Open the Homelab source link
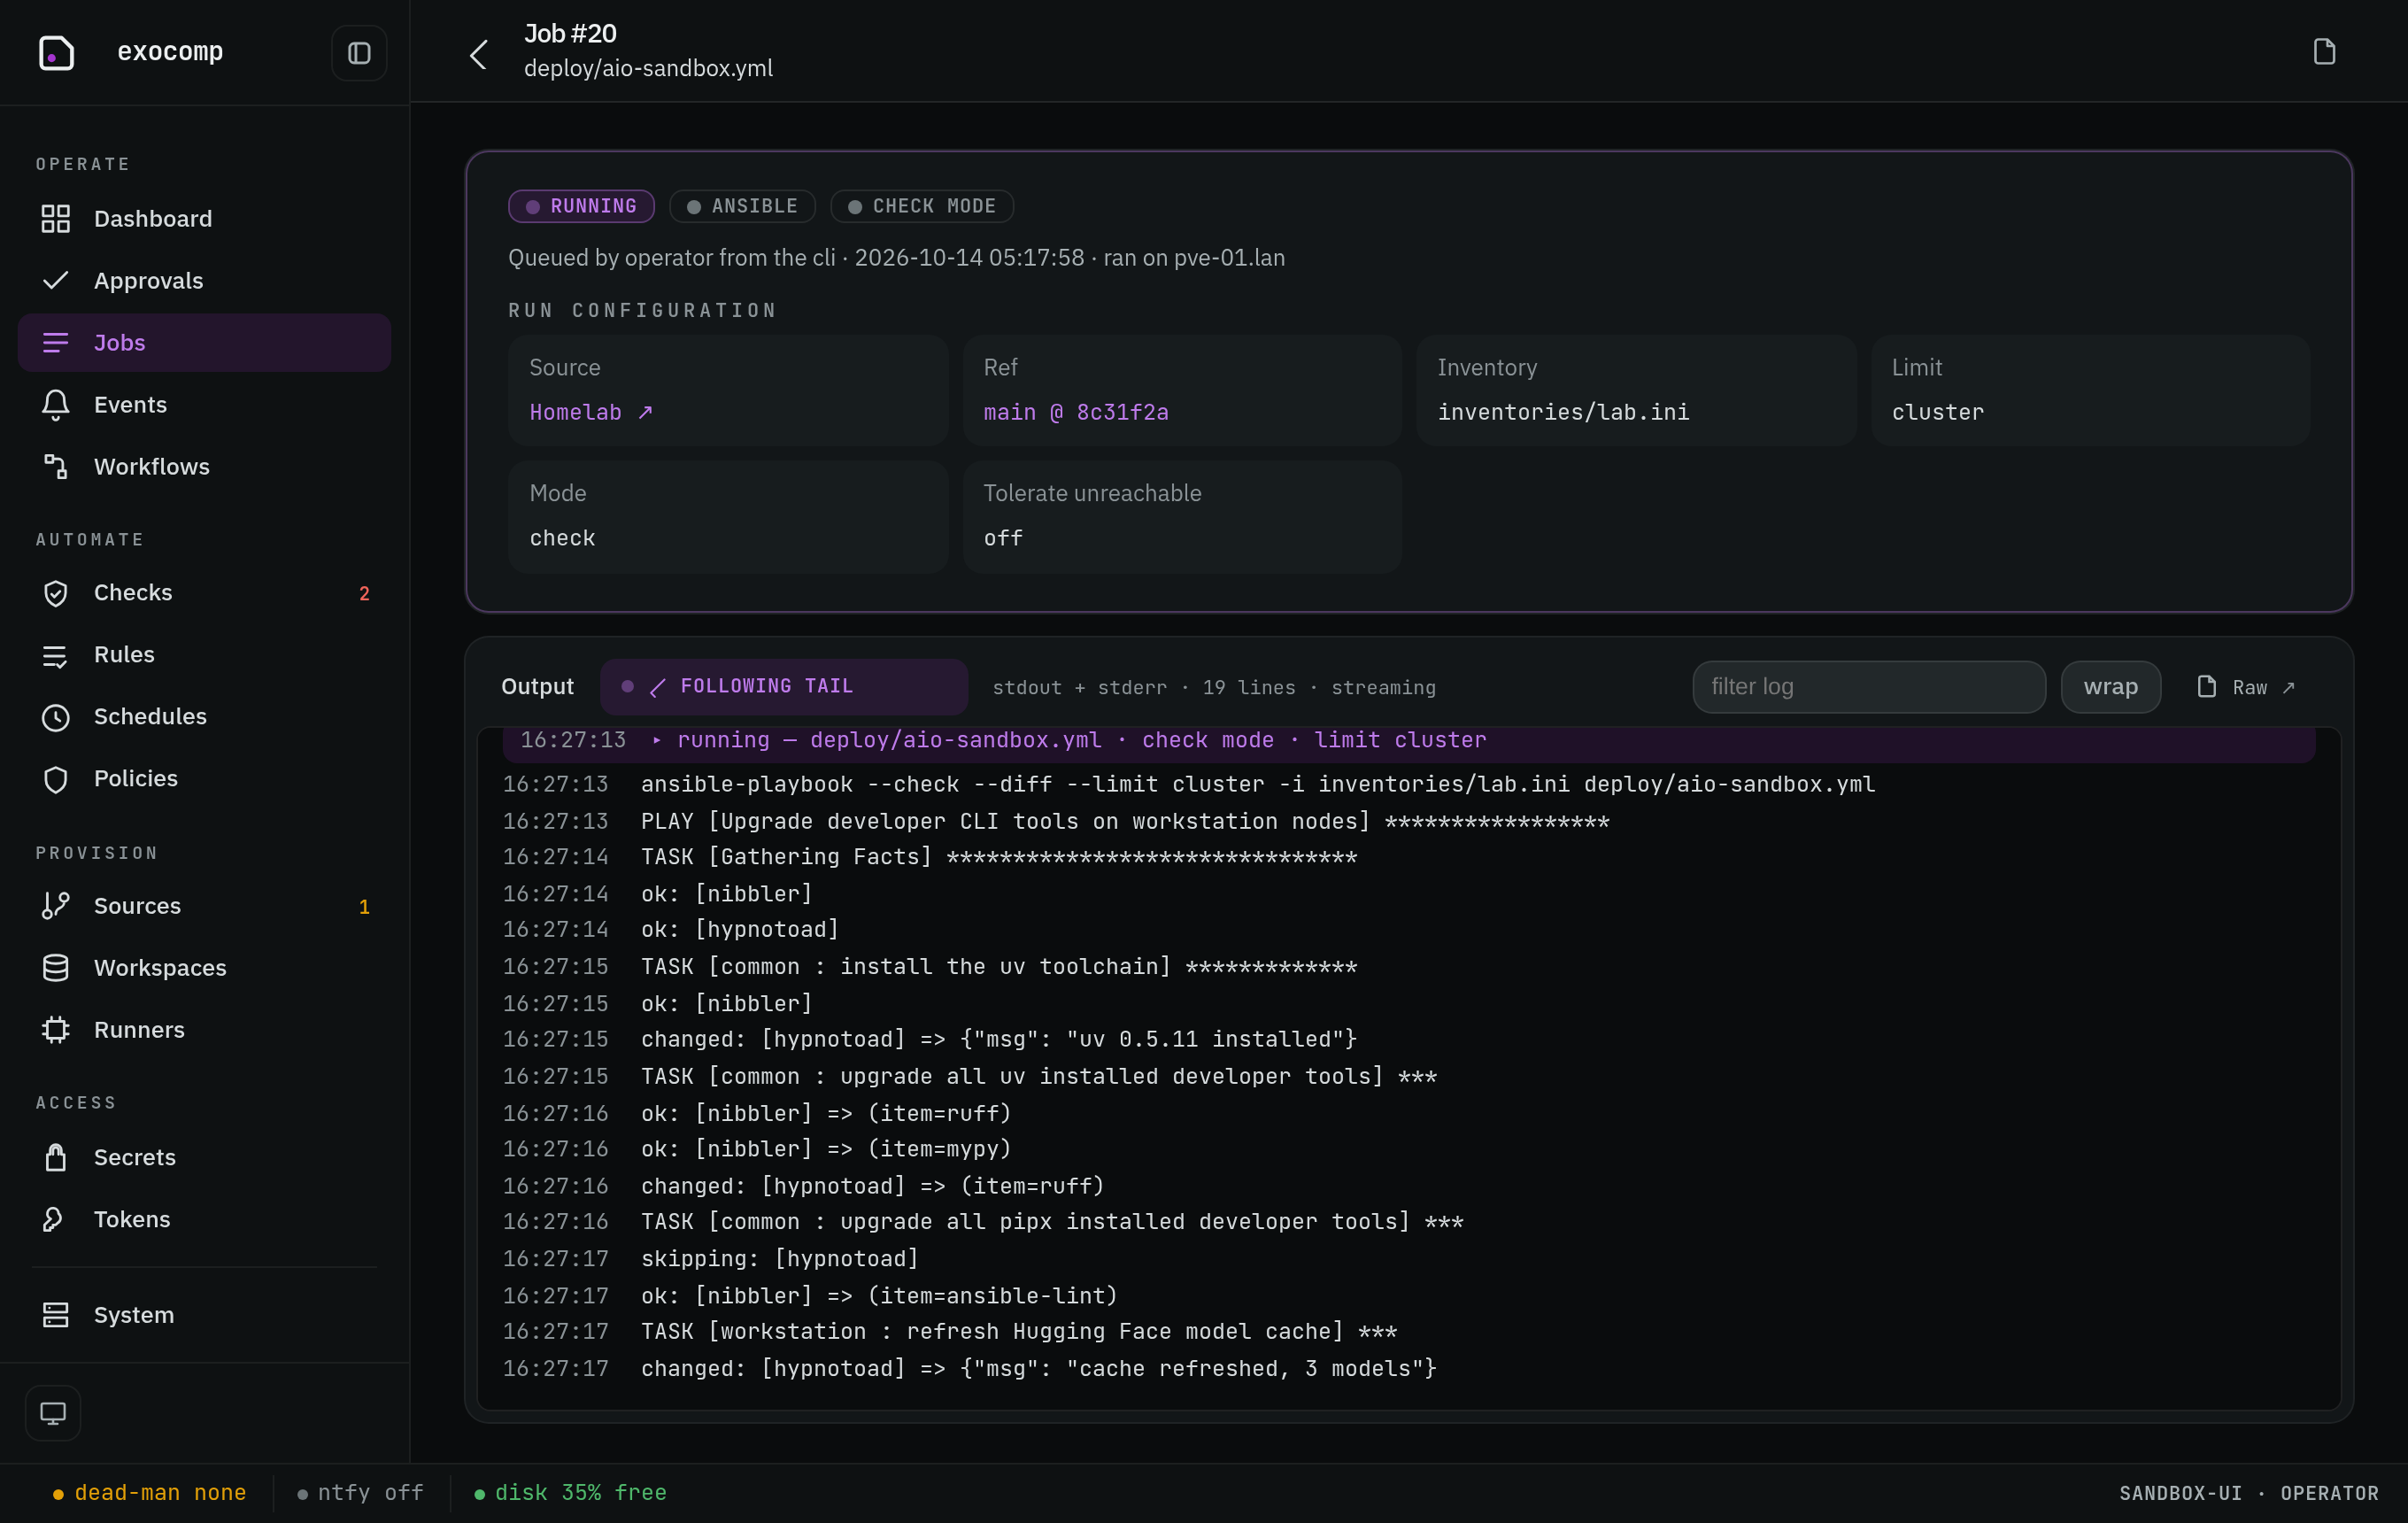2408x1523 pixels. coord(591,412)
